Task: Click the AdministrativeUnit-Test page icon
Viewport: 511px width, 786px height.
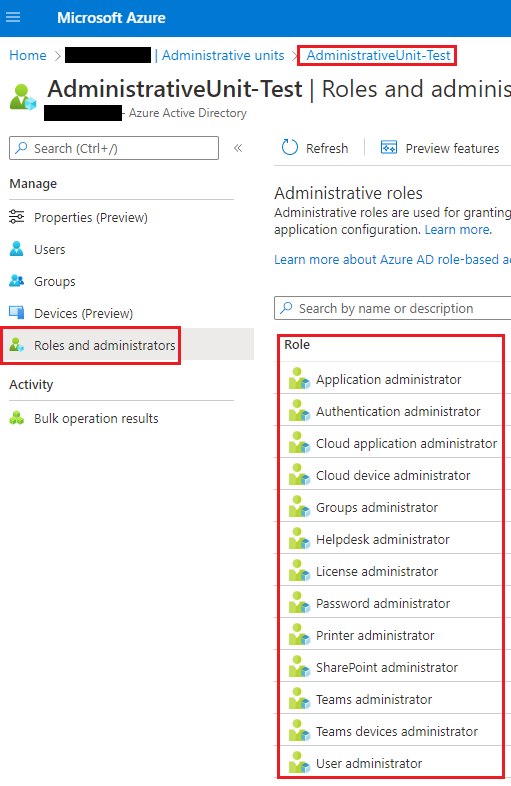Action: point(23,97)
